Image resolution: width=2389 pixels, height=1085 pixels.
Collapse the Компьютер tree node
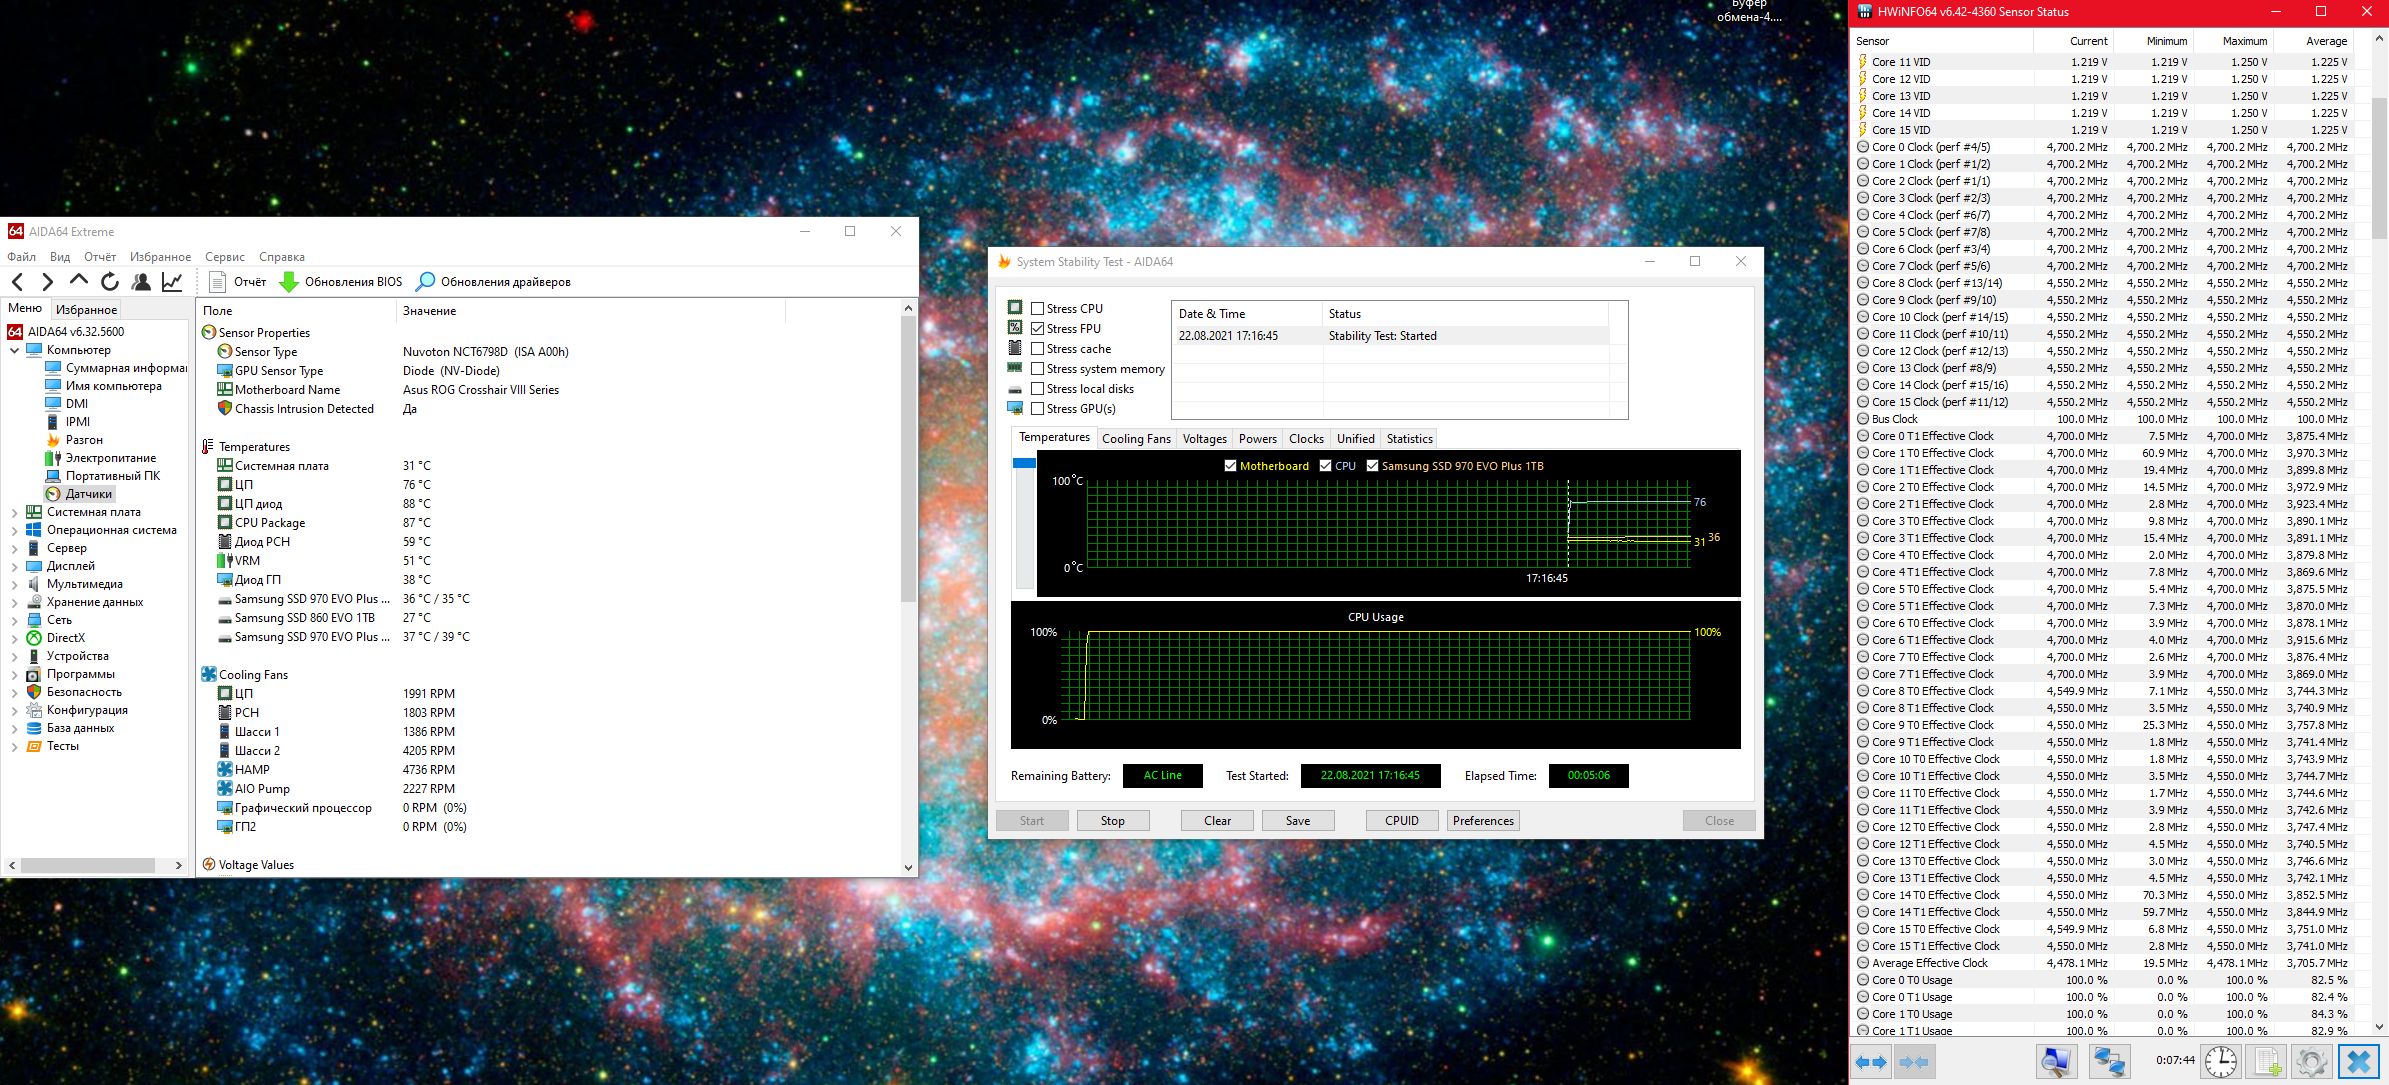tap(14, 350)
